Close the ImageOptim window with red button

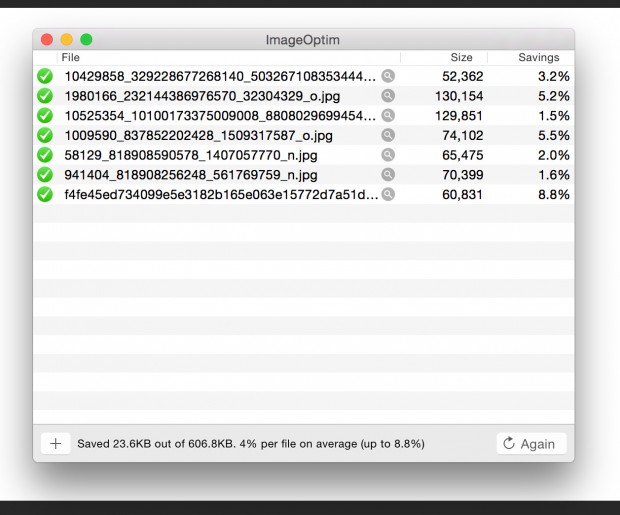click(47, 40)
